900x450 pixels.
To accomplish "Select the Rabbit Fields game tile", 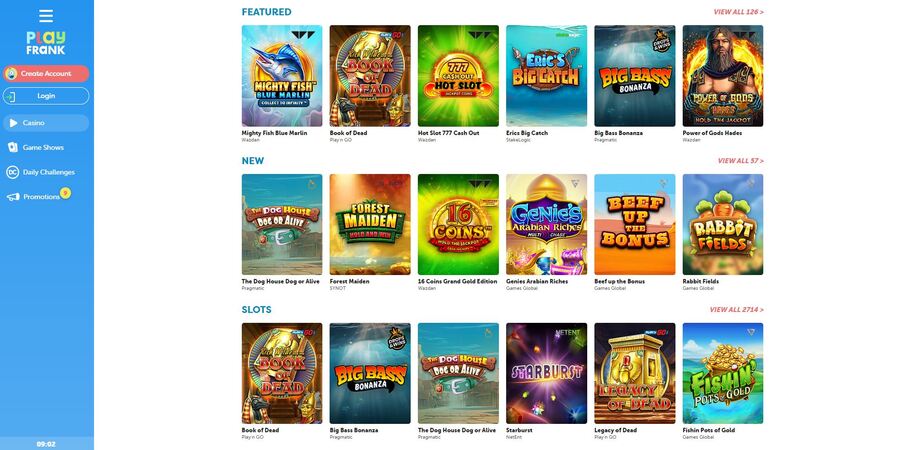I will [x=723, y=224].
